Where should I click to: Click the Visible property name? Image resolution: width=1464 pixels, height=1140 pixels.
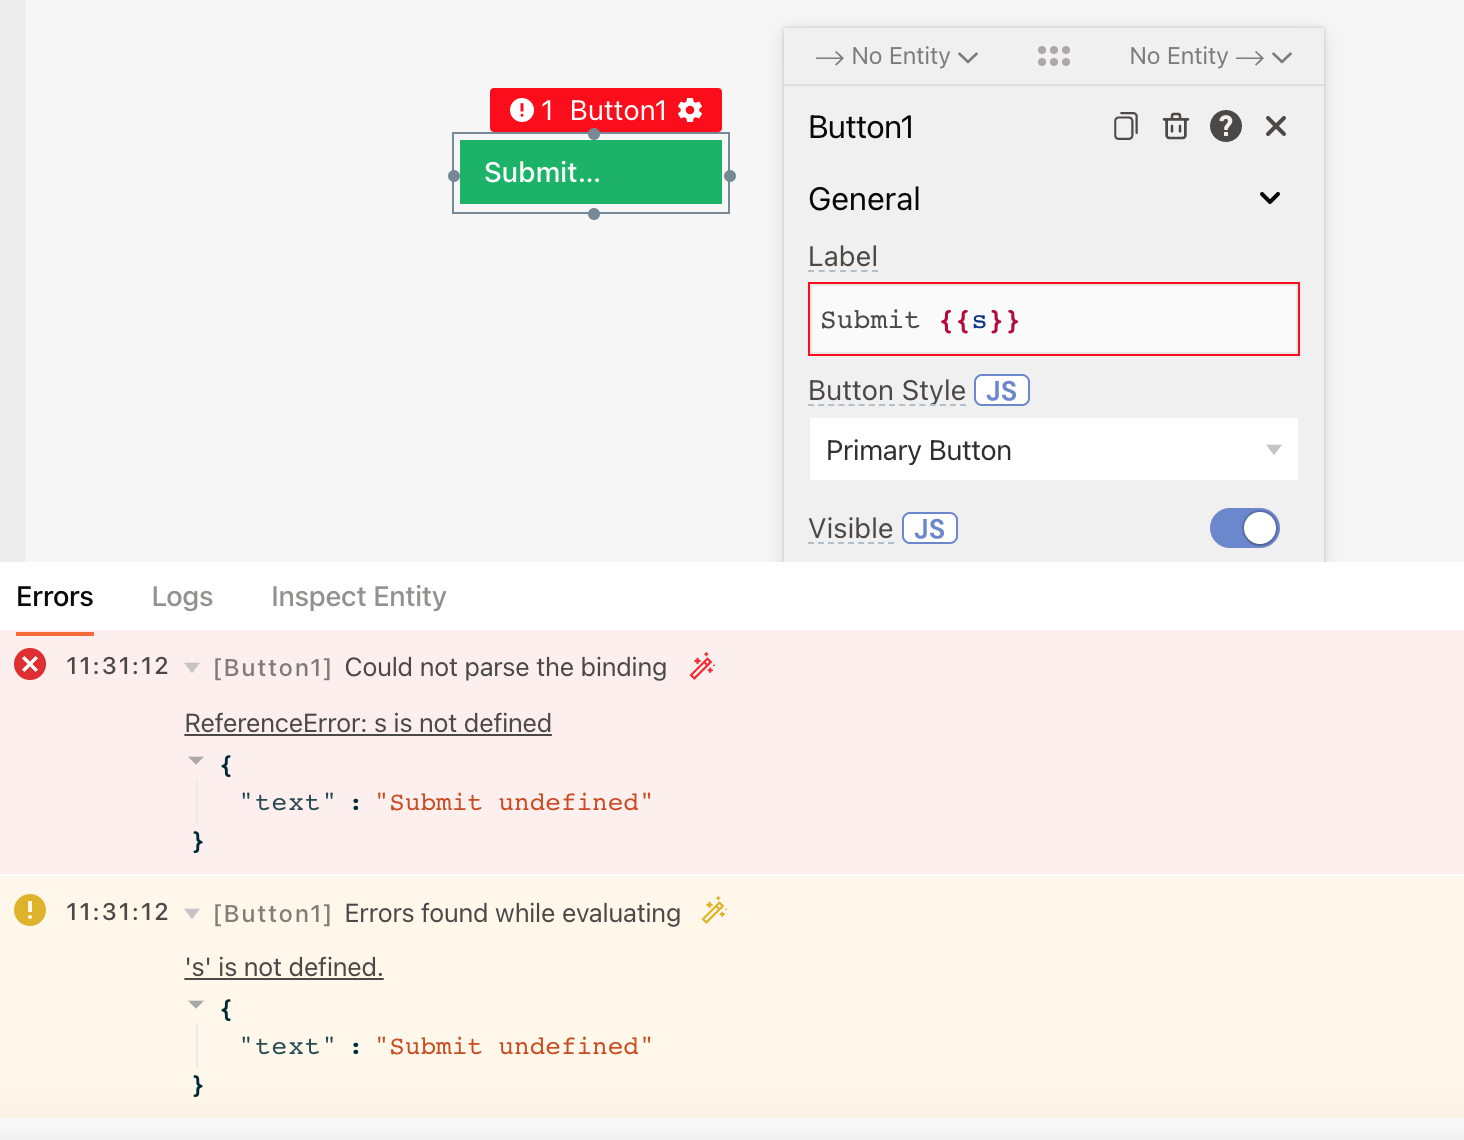pyautogui.click(x=851, y=529)
